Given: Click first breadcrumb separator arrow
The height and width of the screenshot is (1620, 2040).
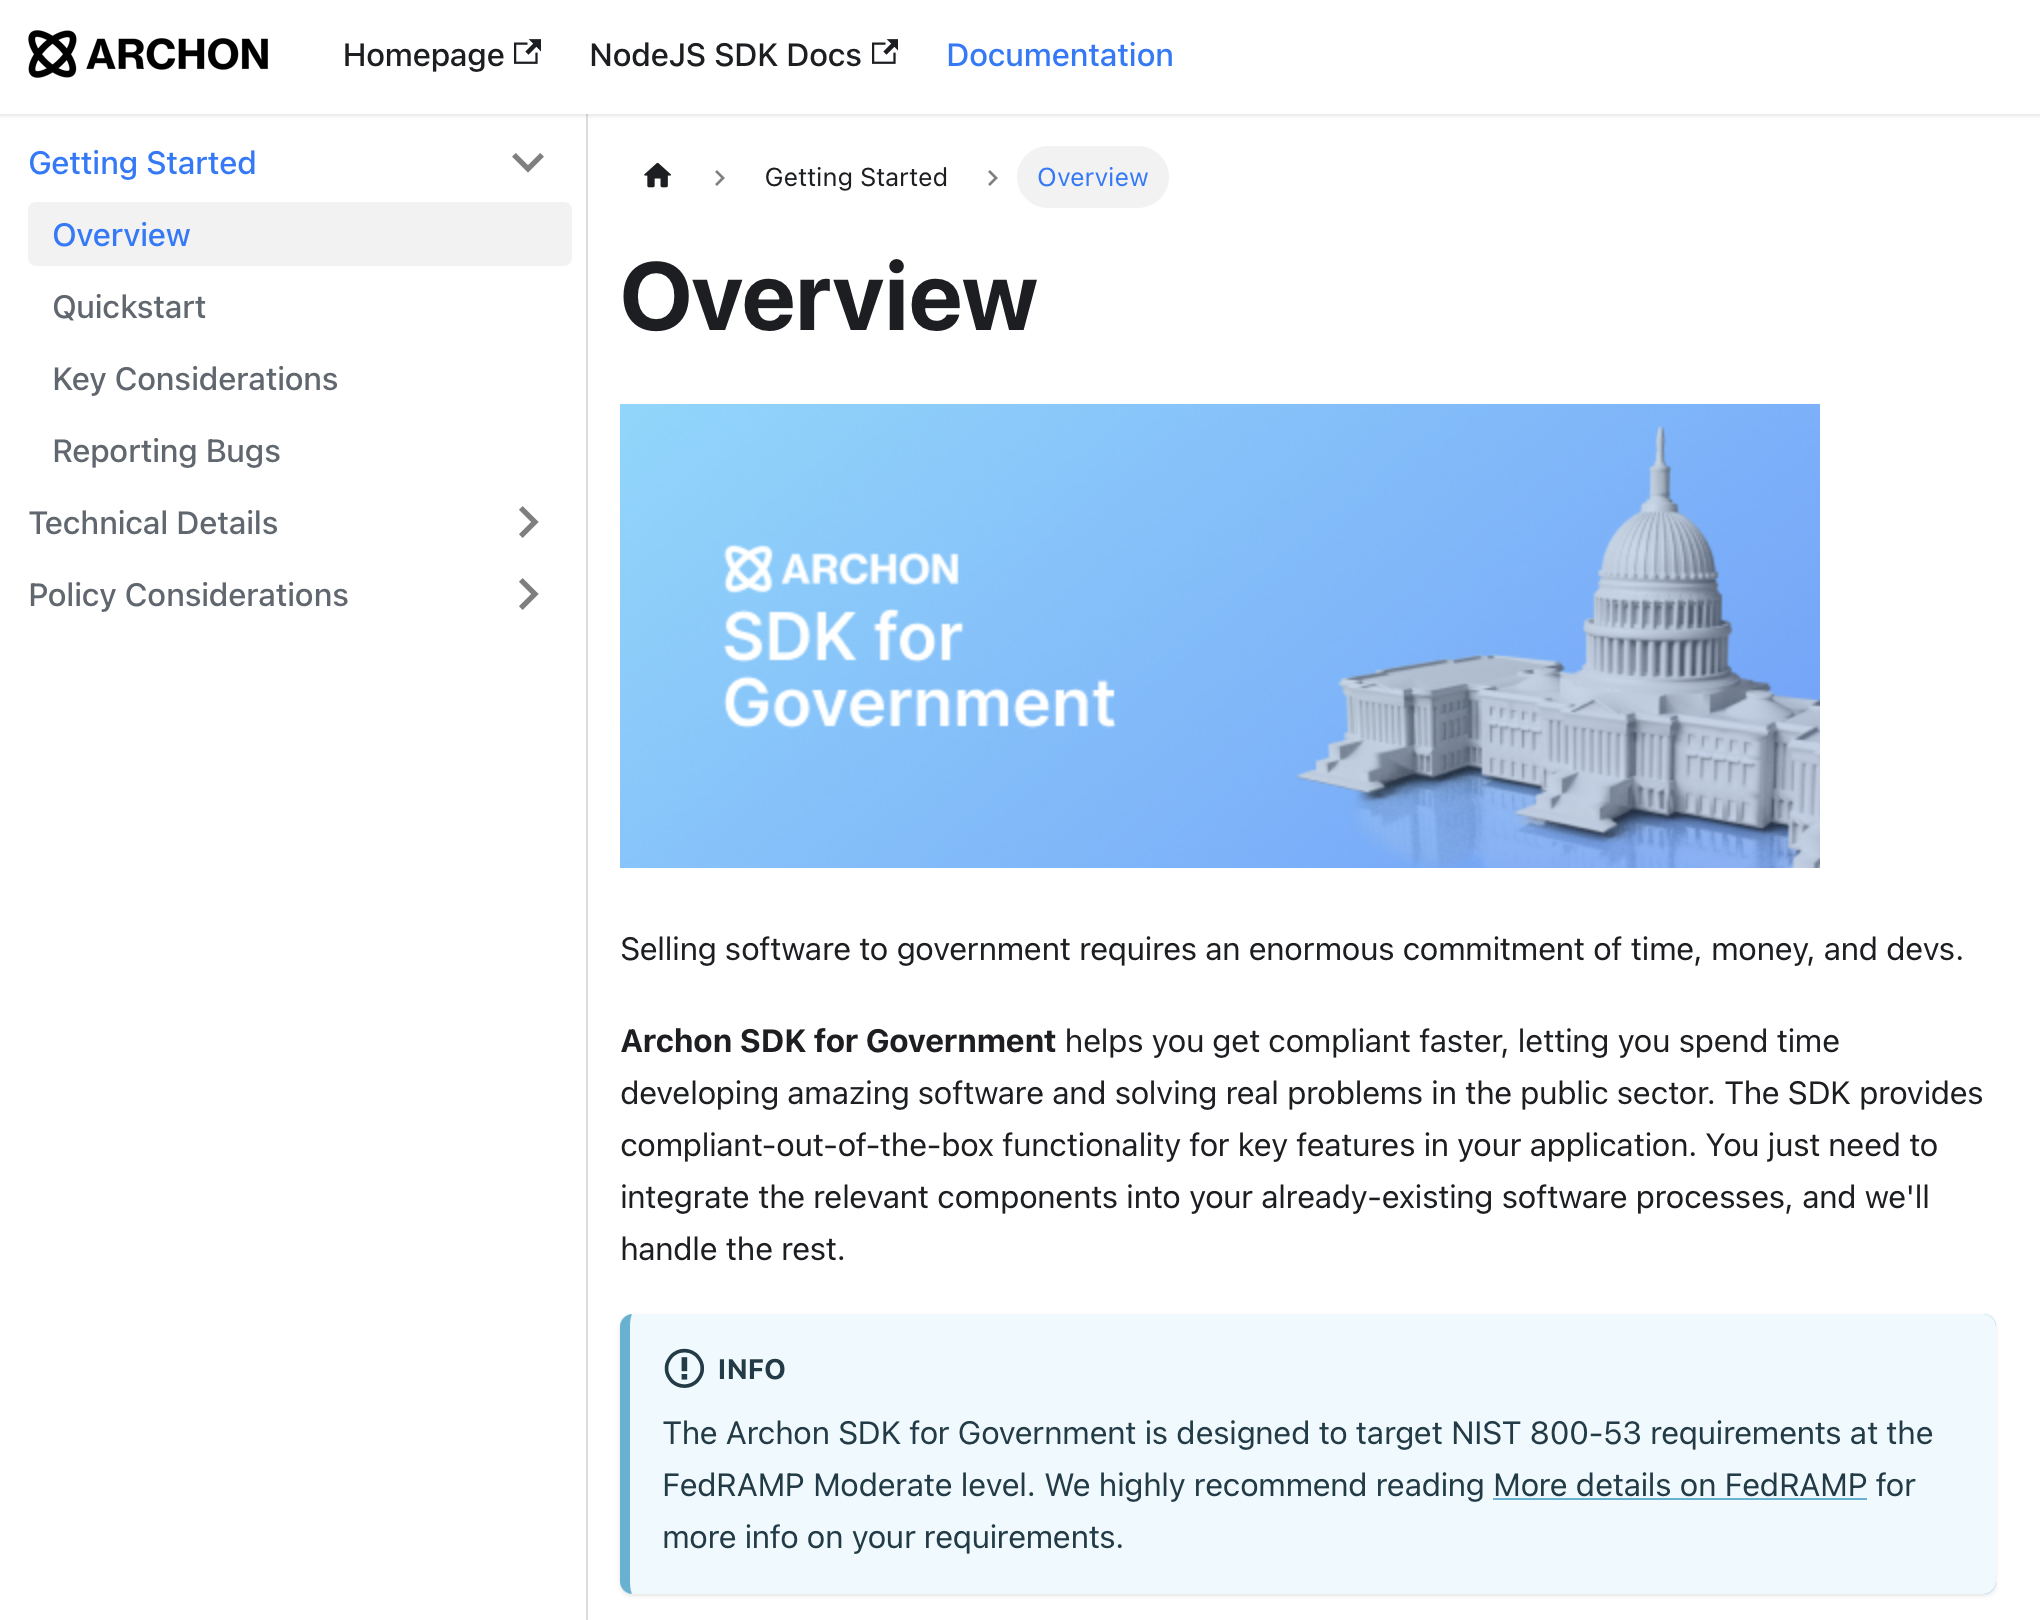Looking at the screenshot, I should pos(719,178).
